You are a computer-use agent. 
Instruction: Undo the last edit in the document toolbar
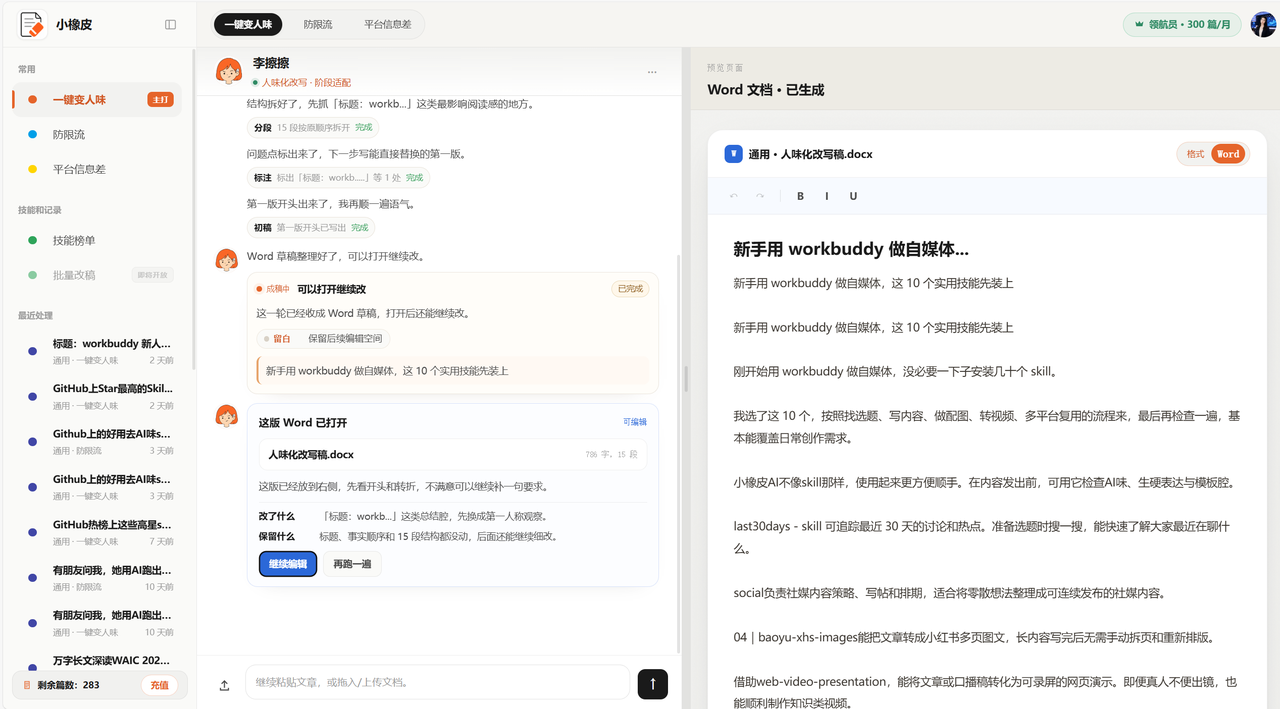pos(734,196)
